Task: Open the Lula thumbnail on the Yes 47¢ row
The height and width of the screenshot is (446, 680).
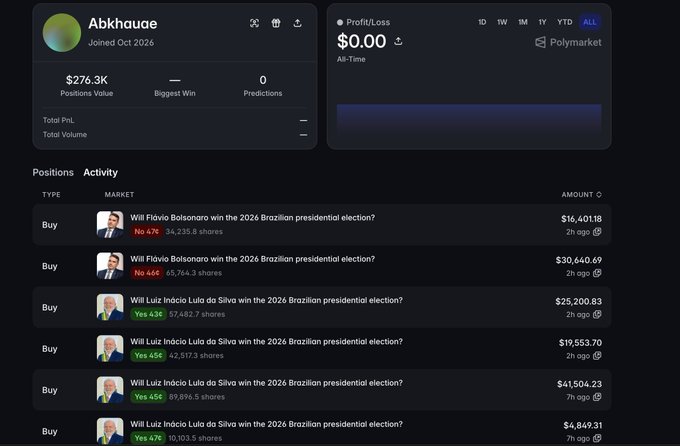Action: coord(110,431)
